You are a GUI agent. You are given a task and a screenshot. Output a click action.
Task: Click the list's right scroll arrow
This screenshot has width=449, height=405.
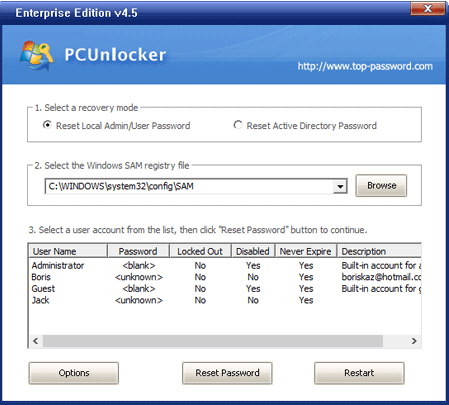(414, 341)
